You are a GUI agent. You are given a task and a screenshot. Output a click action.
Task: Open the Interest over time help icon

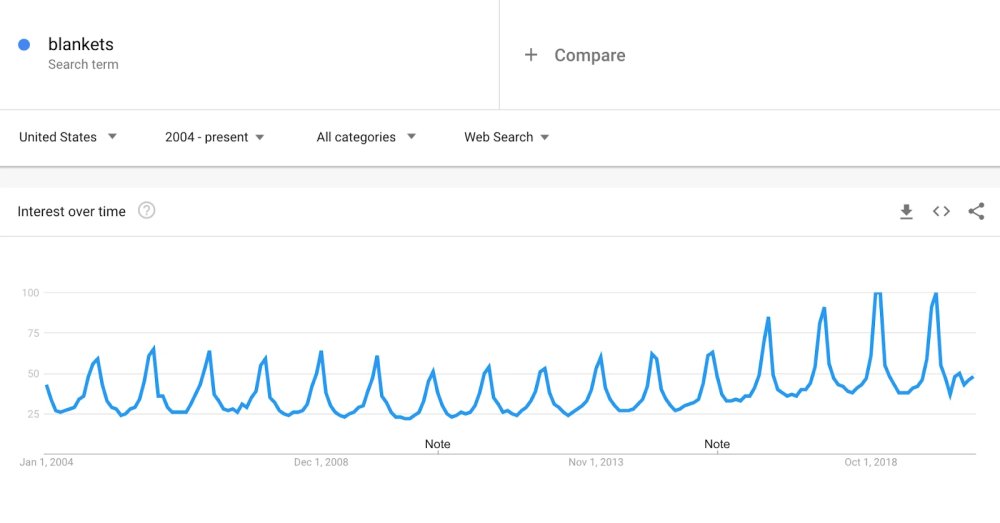tap(146, 210)
